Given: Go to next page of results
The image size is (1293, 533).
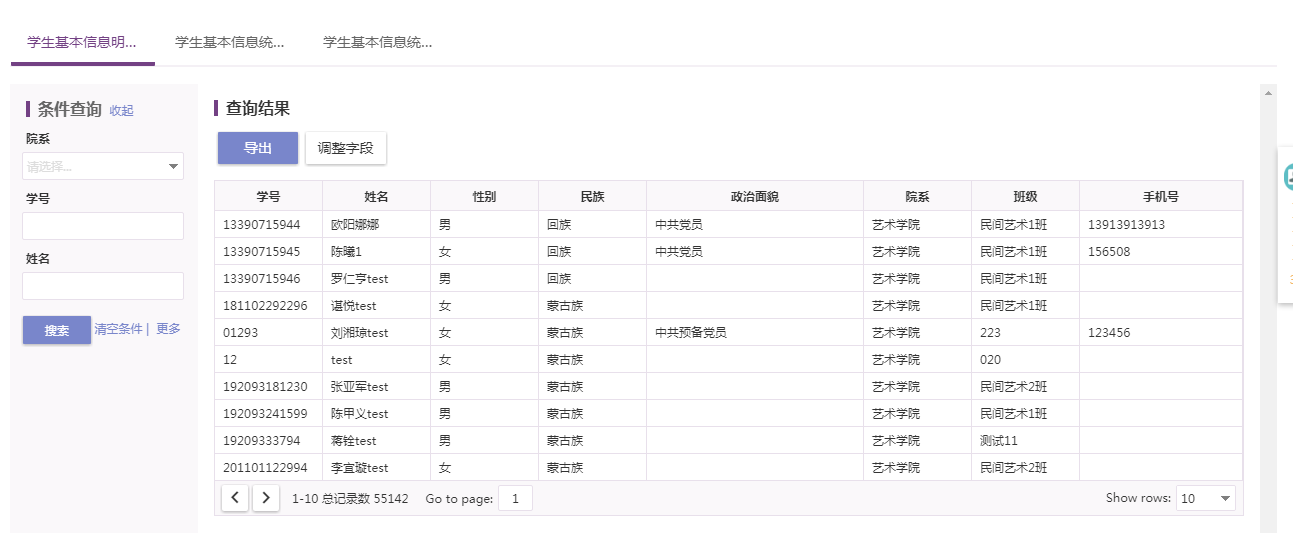Looking at the screenshot, I should (x=266, y=498).
